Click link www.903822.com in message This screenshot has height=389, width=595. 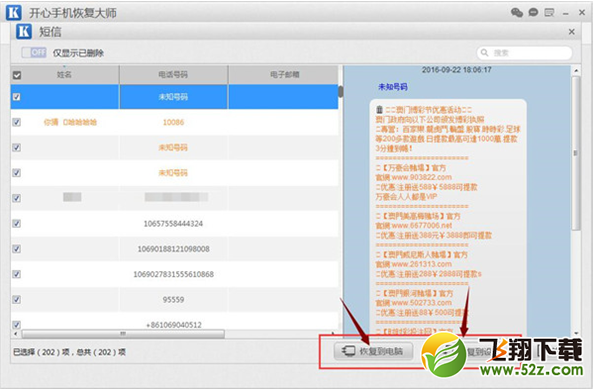point(422,177)
